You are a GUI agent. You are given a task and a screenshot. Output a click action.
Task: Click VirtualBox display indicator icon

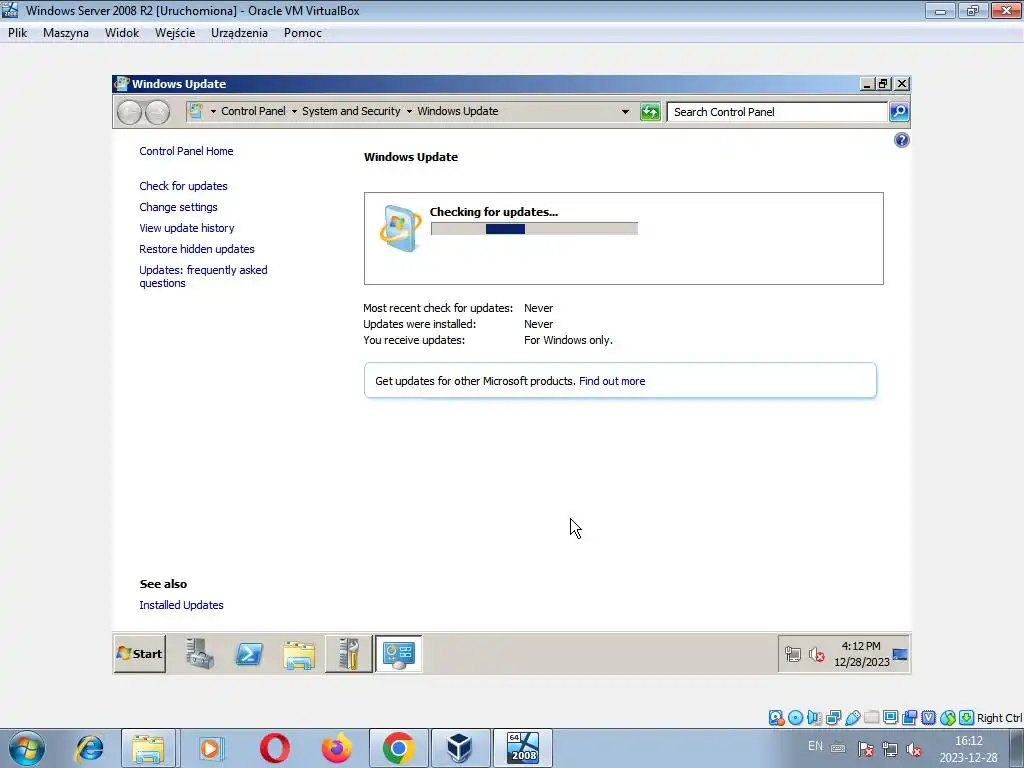(x=890, y=718)
